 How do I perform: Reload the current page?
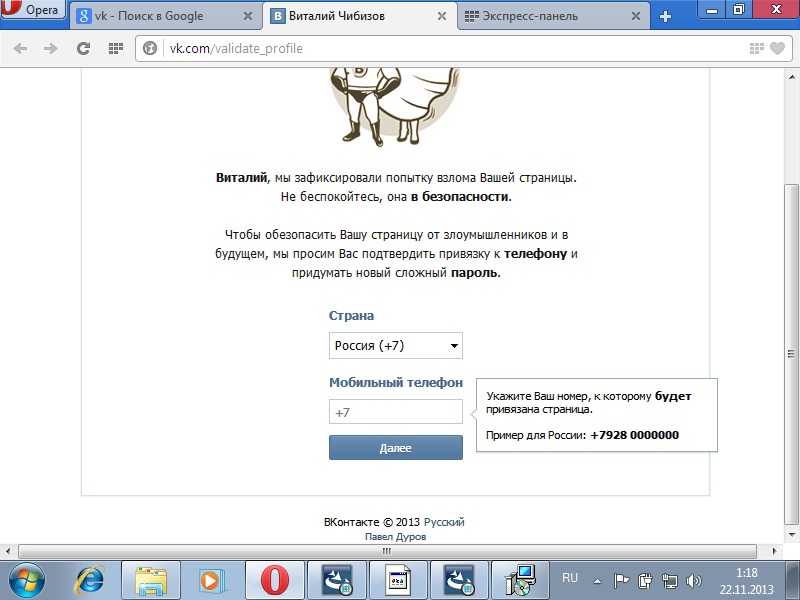[x=83, y=48]
